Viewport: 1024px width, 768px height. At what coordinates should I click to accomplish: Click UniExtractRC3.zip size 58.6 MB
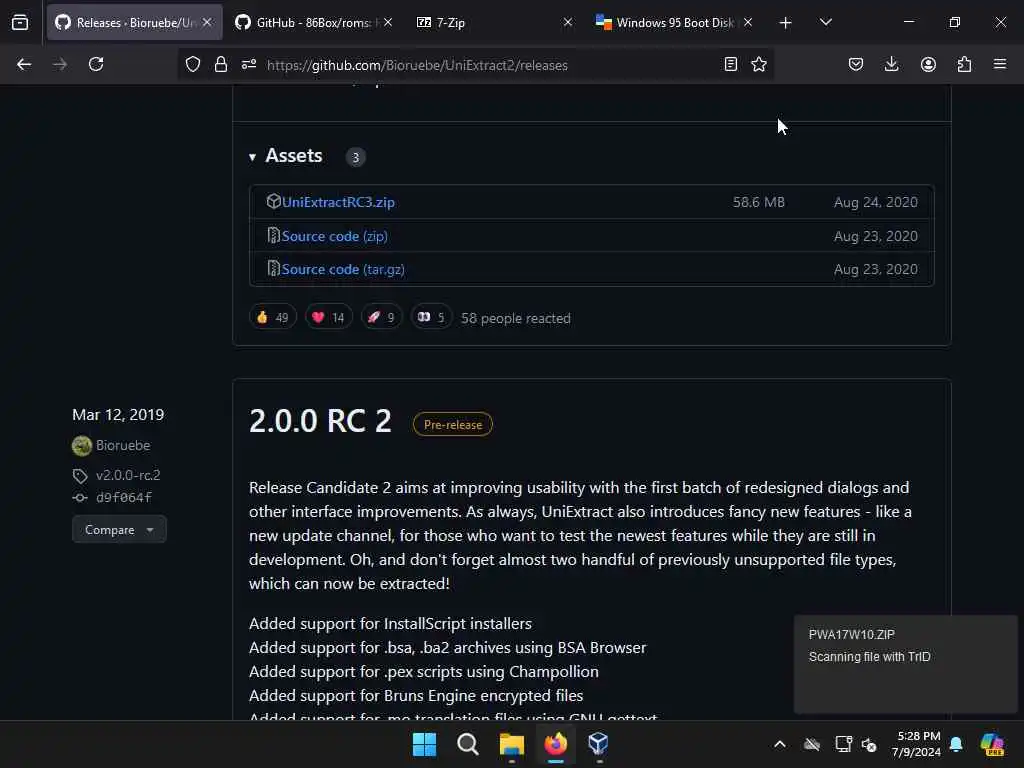click(759, 202)
